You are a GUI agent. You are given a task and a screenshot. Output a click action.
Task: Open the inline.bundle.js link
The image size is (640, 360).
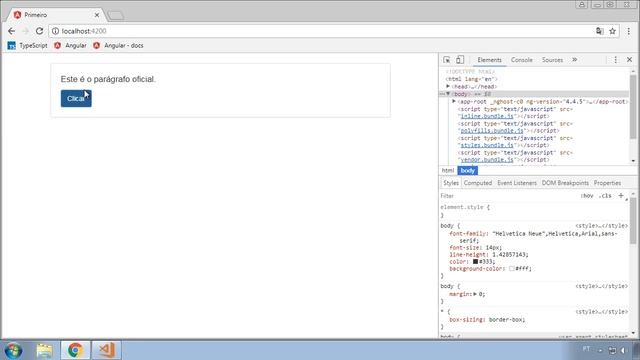click(x=487, y=116)
